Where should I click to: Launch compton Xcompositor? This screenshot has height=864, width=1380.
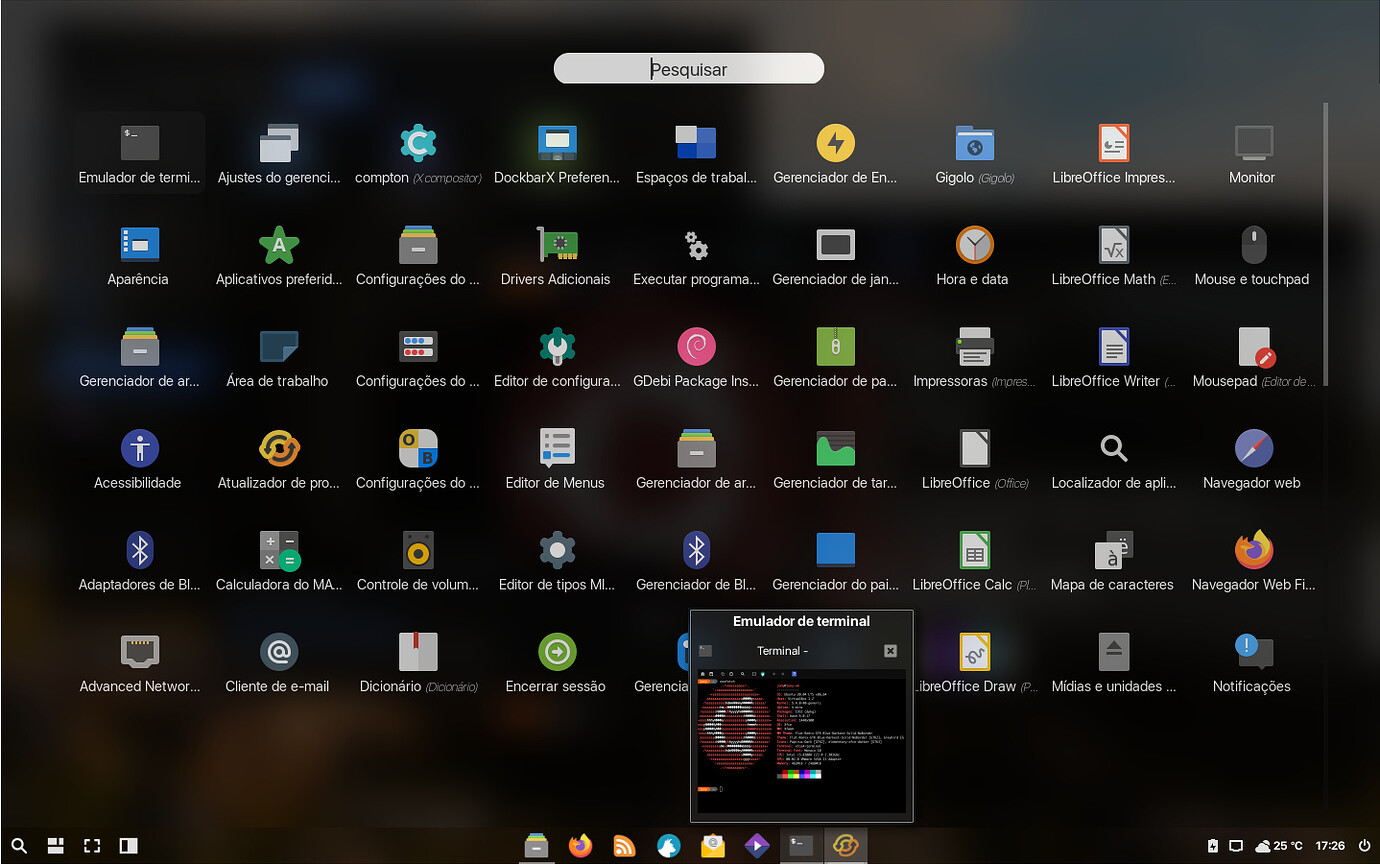point(418,154)
